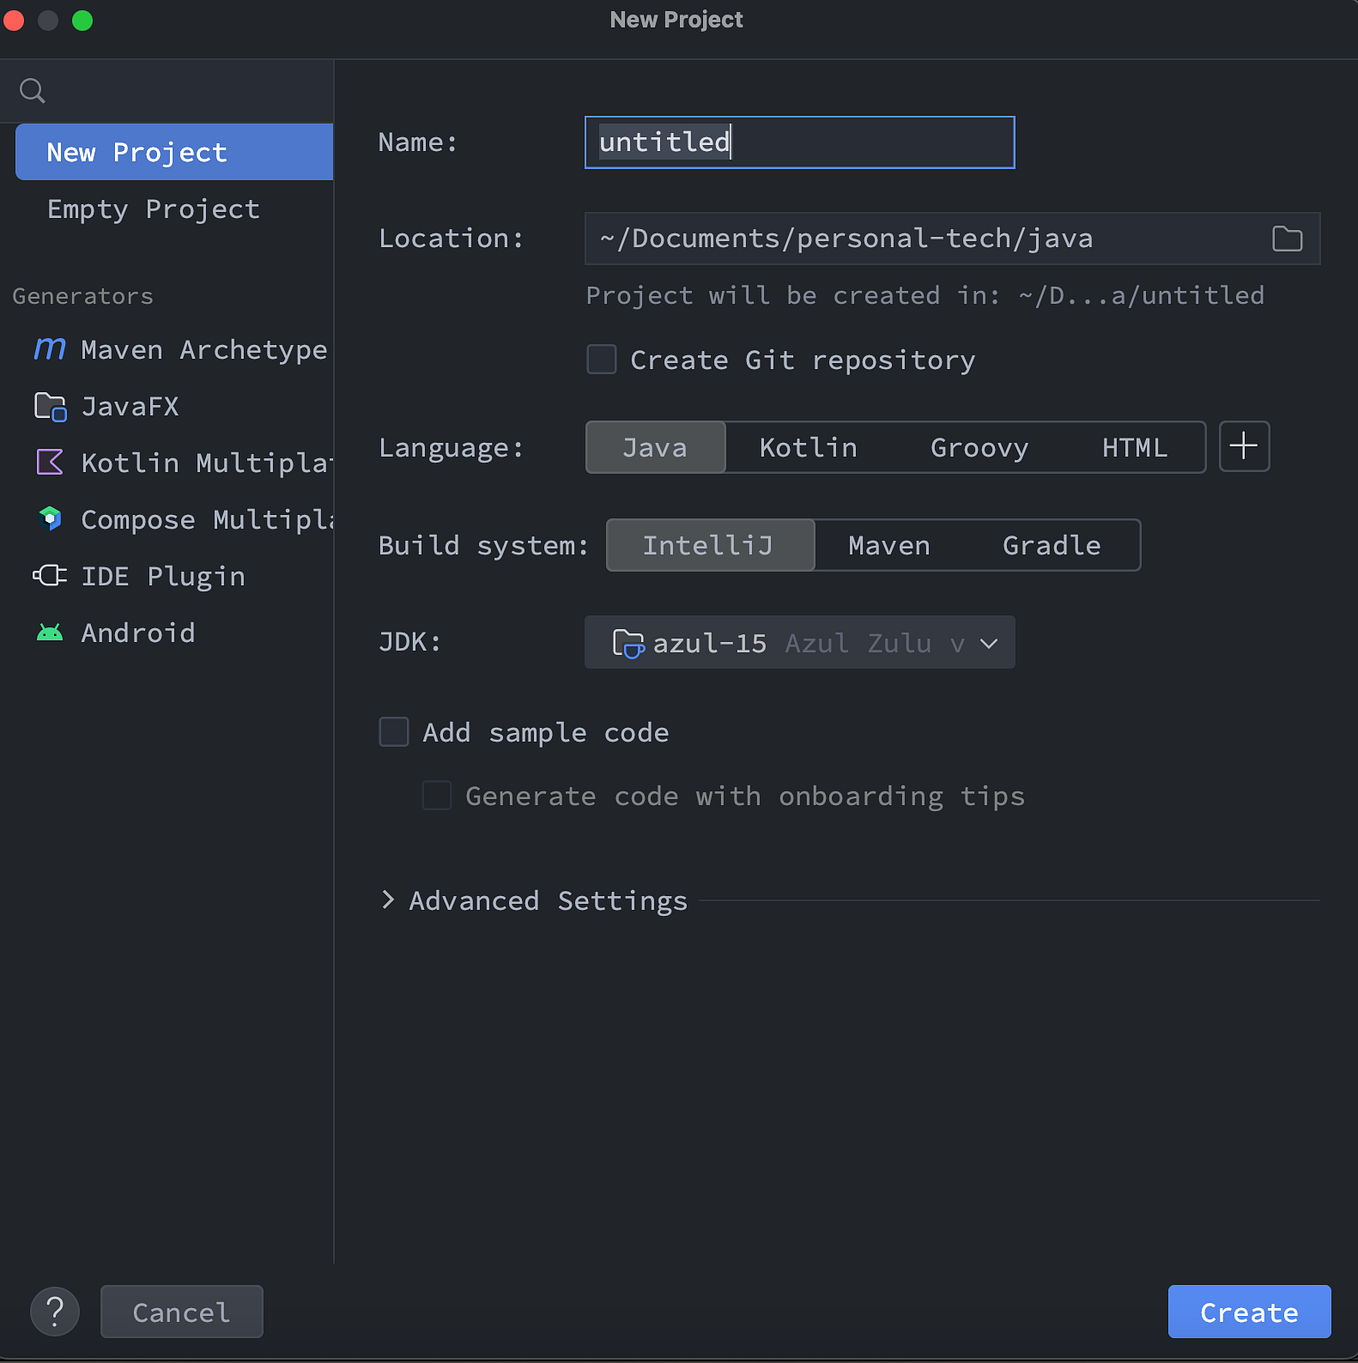Open help with the question mark button

55,1311
